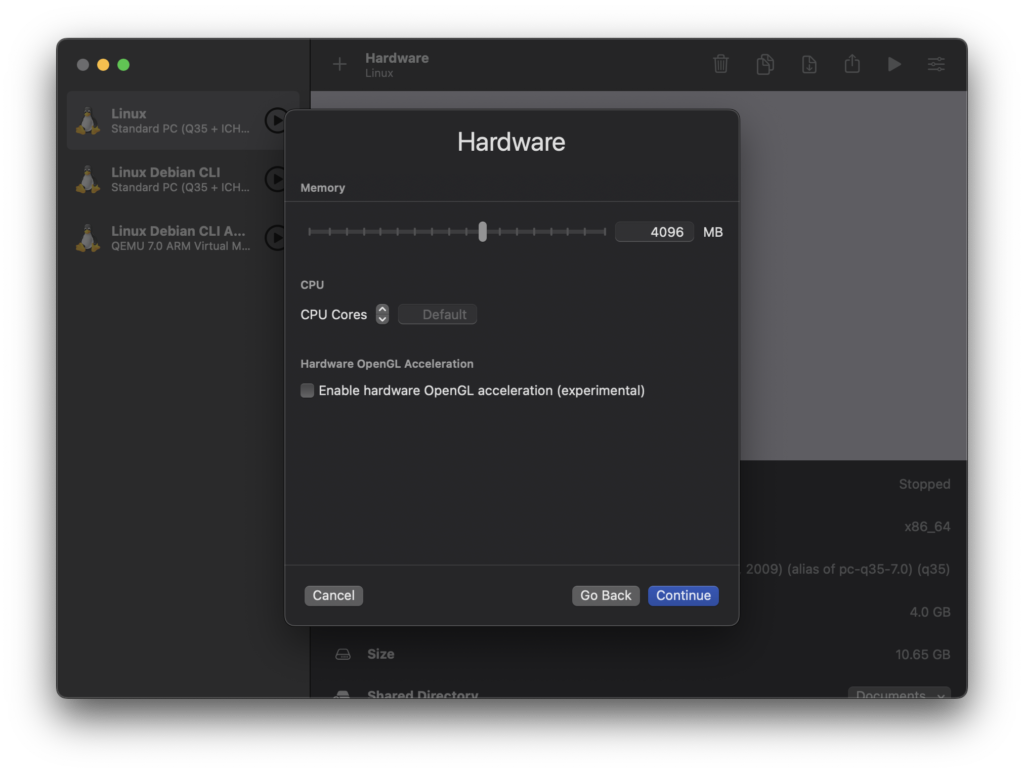Click the memory slider handle

click(483, 232)
